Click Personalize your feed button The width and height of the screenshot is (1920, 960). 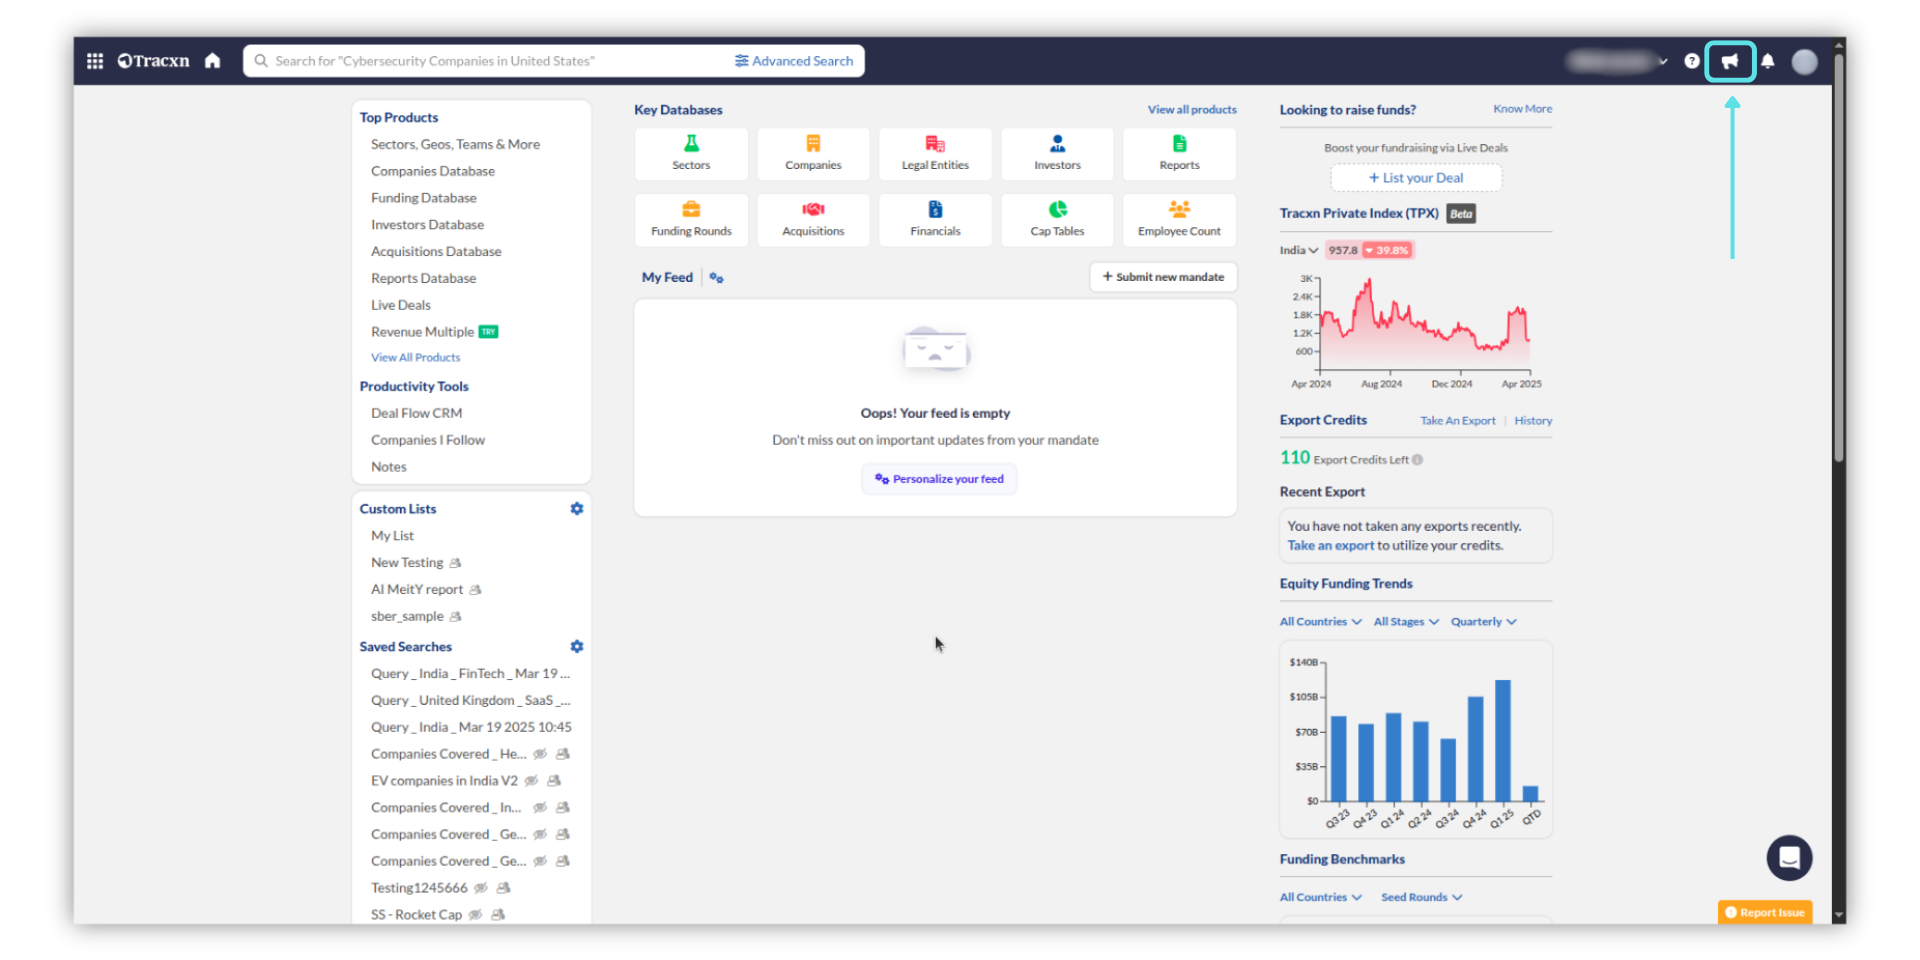click(x=939, y=479)
